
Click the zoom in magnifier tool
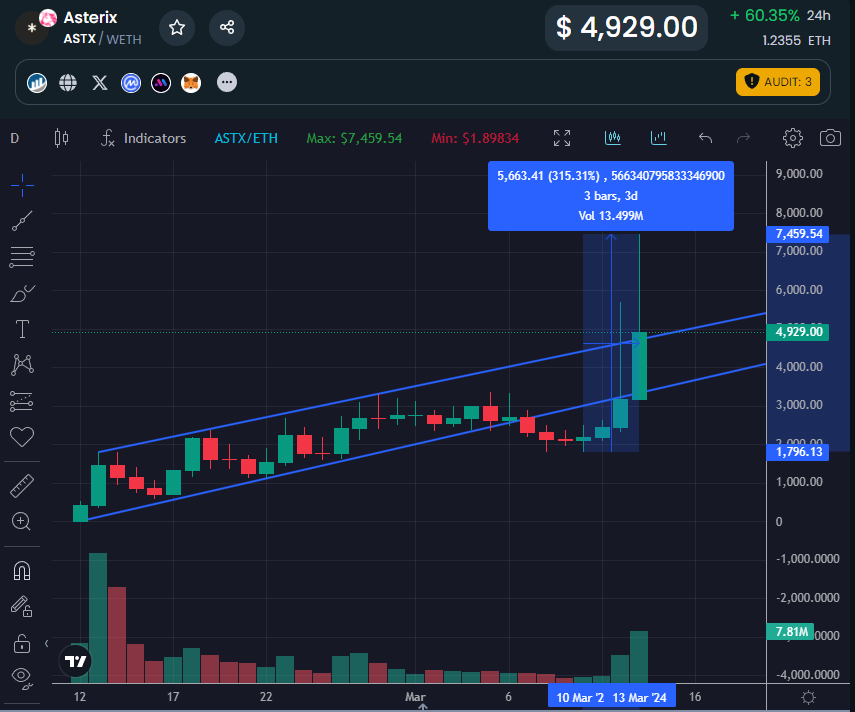[x=21, y=521]
